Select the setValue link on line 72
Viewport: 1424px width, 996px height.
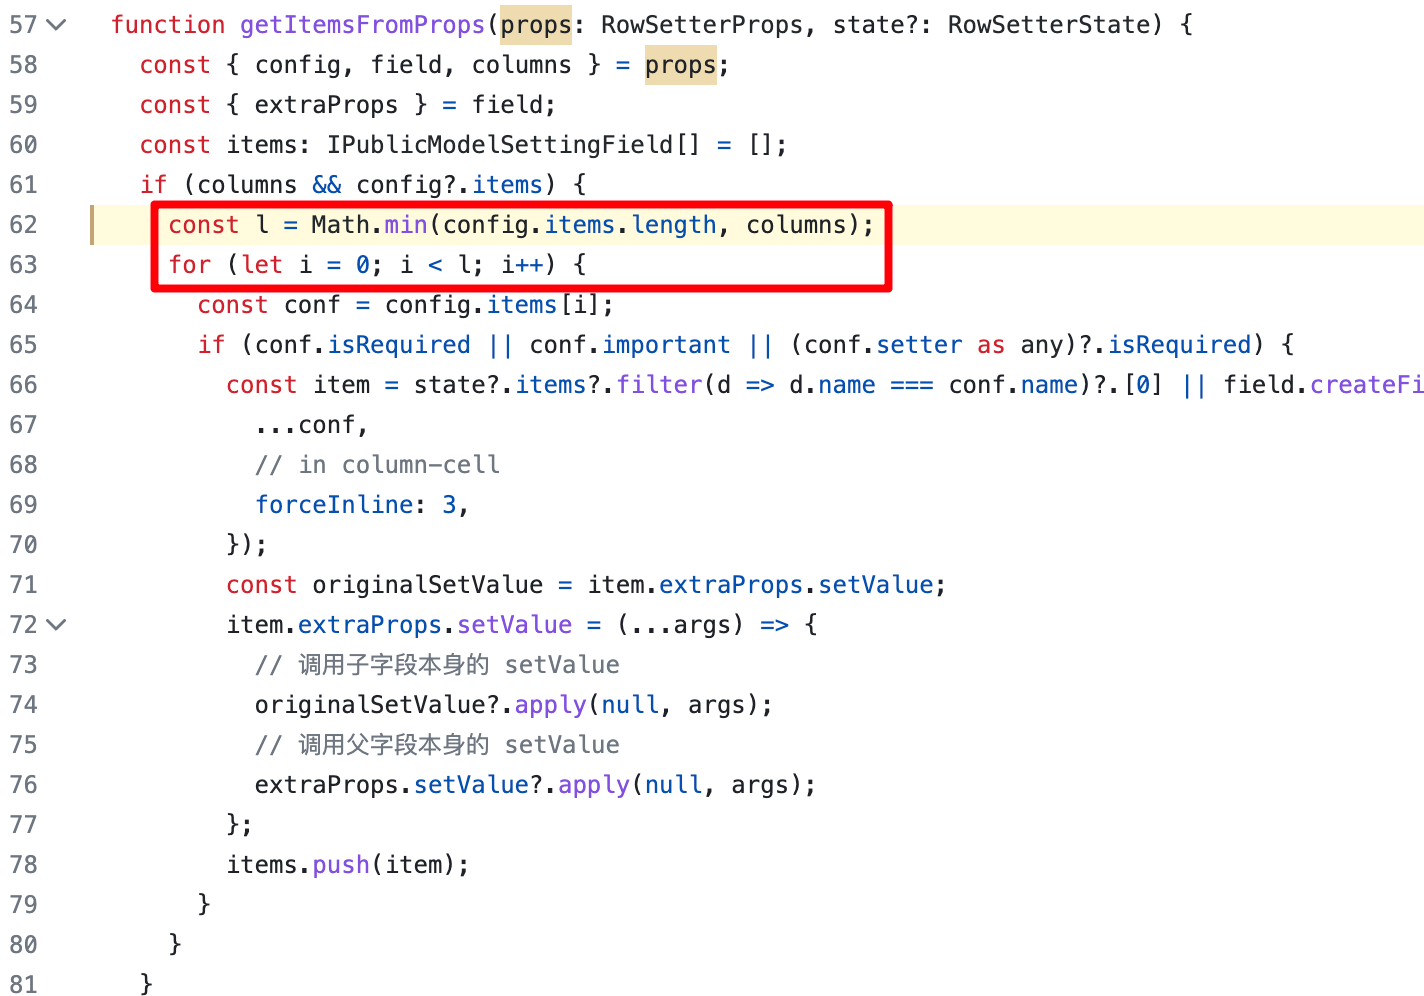click(513, 624)
